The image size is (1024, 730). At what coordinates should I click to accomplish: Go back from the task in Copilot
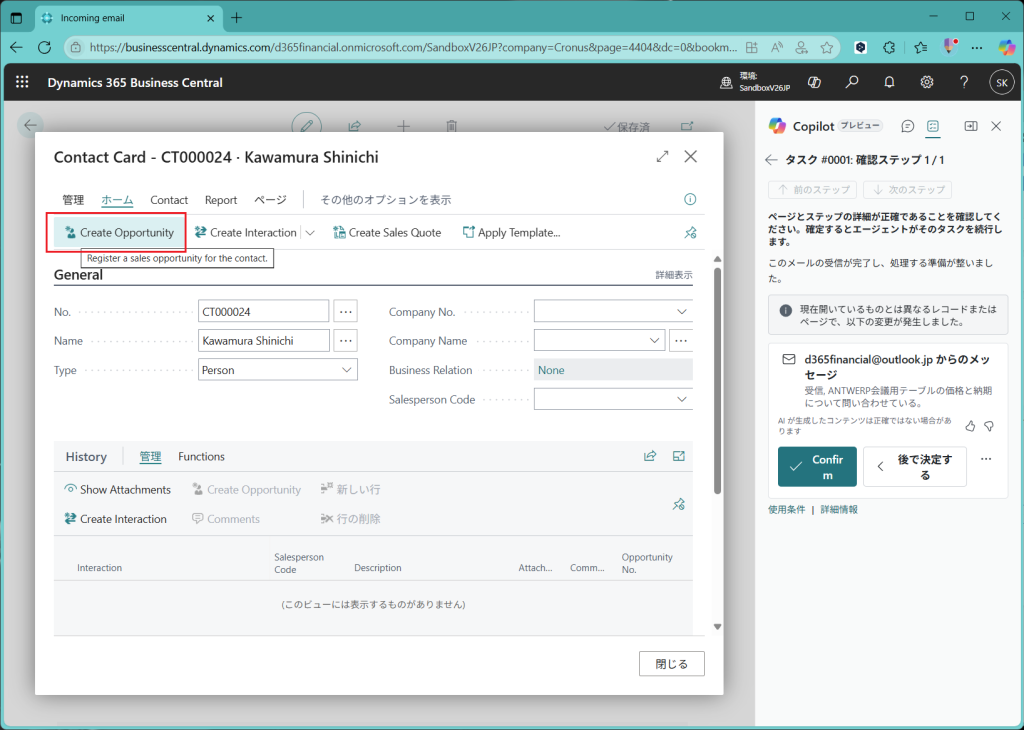(771, 159)
